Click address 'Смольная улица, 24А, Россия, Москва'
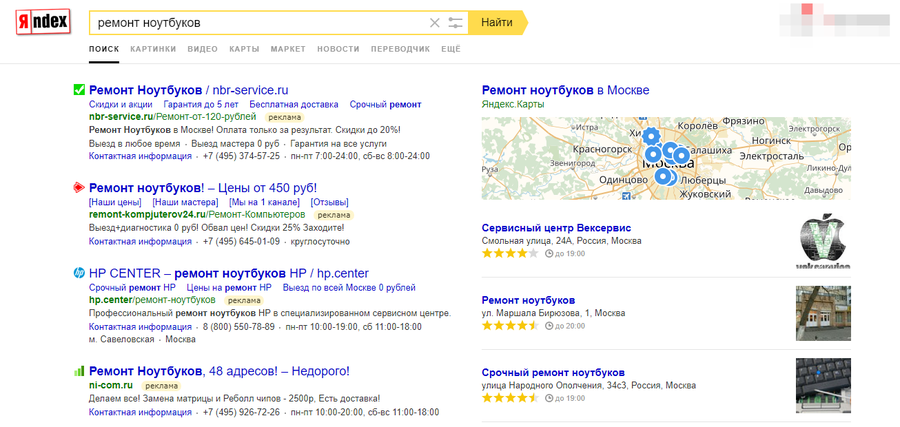Viewport: 900px width, 427px height. coord(561,241)
